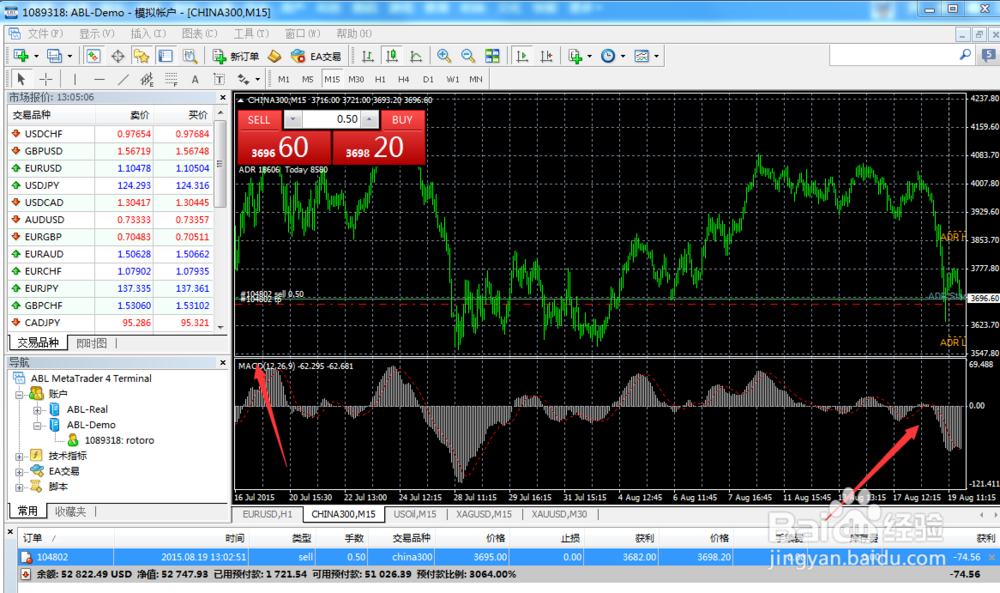Image resolution: width=1000 pixels, height=593 pixels.
Task: Toggle chart Auto Scroll
Action: coord(522,56)
